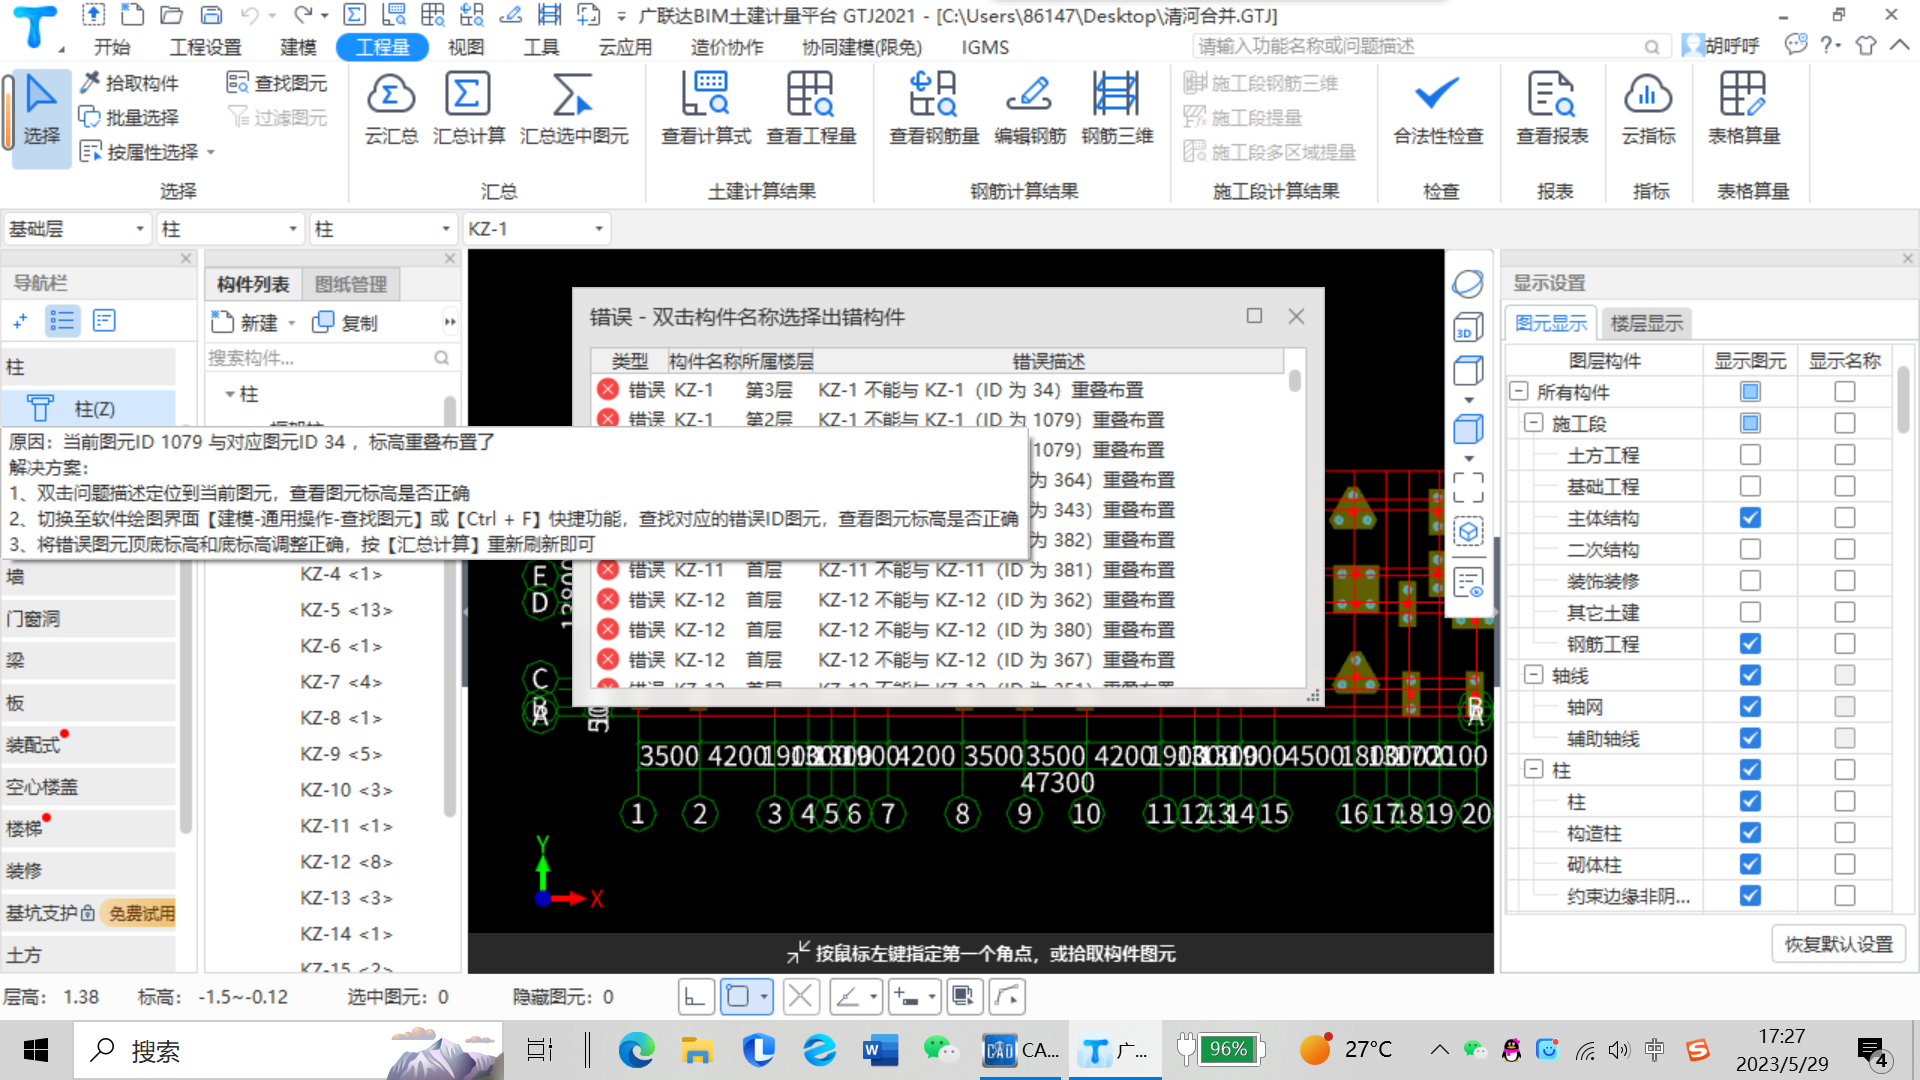Screen dimensions: 1920x1080
Task: Click the 3D view cube icon
Action: (1468, 328)
